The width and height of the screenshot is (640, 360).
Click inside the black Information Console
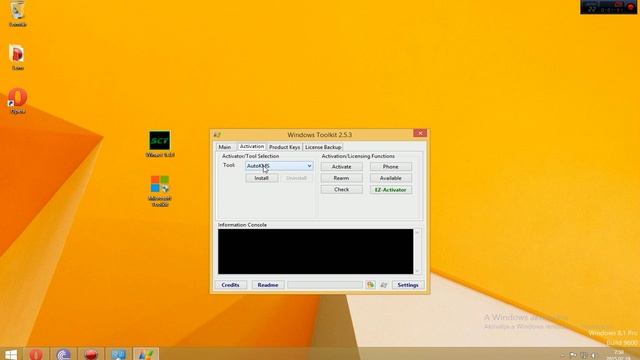[x=316, y=251]
